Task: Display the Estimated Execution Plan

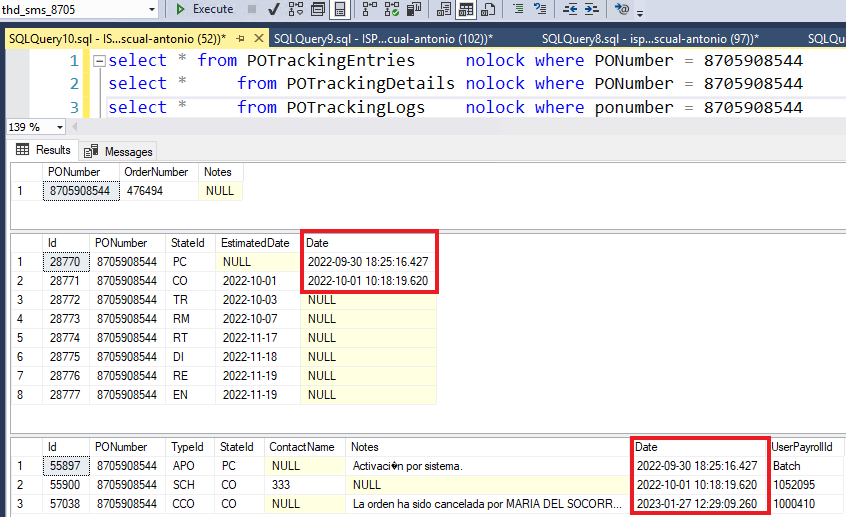Action: [295, 9]
